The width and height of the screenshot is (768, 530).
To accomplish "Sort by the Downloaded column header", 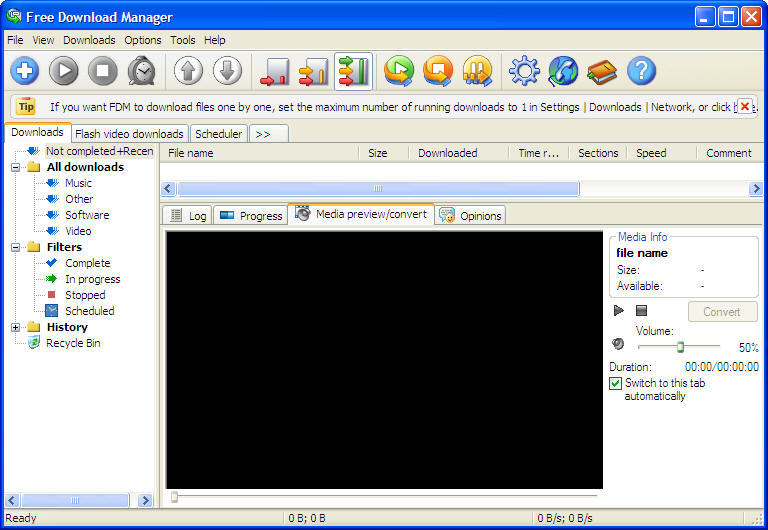I will pyautogui.click(x=459, y=153).
